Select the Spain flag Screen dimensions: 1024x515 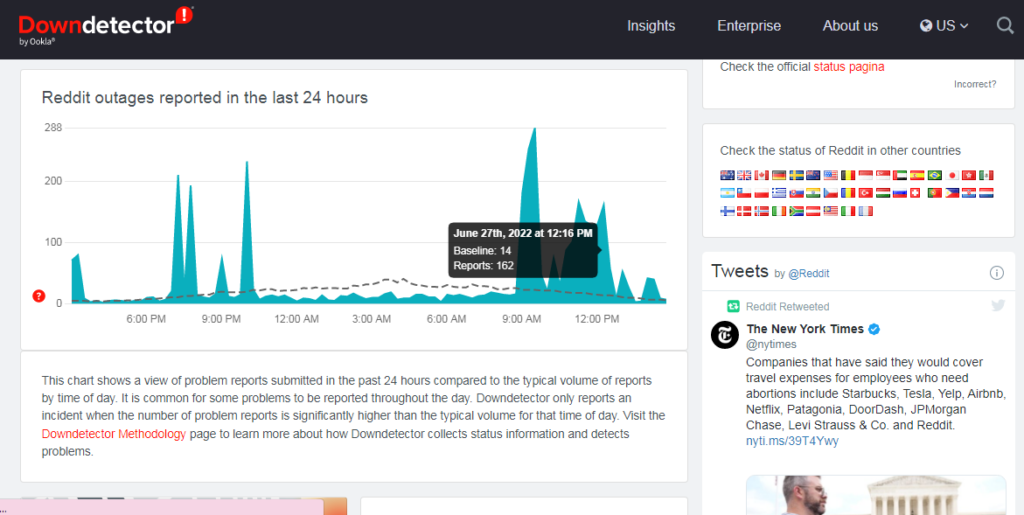point(917,175)
